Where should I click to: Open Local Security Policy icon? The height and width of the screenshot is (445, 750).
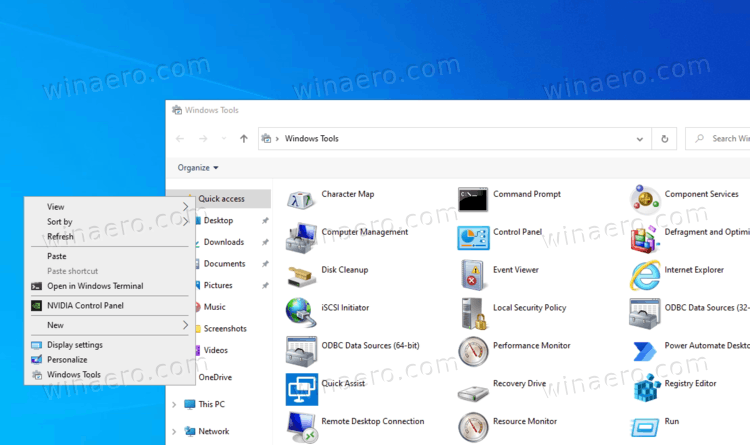click(x=474, y=313)
